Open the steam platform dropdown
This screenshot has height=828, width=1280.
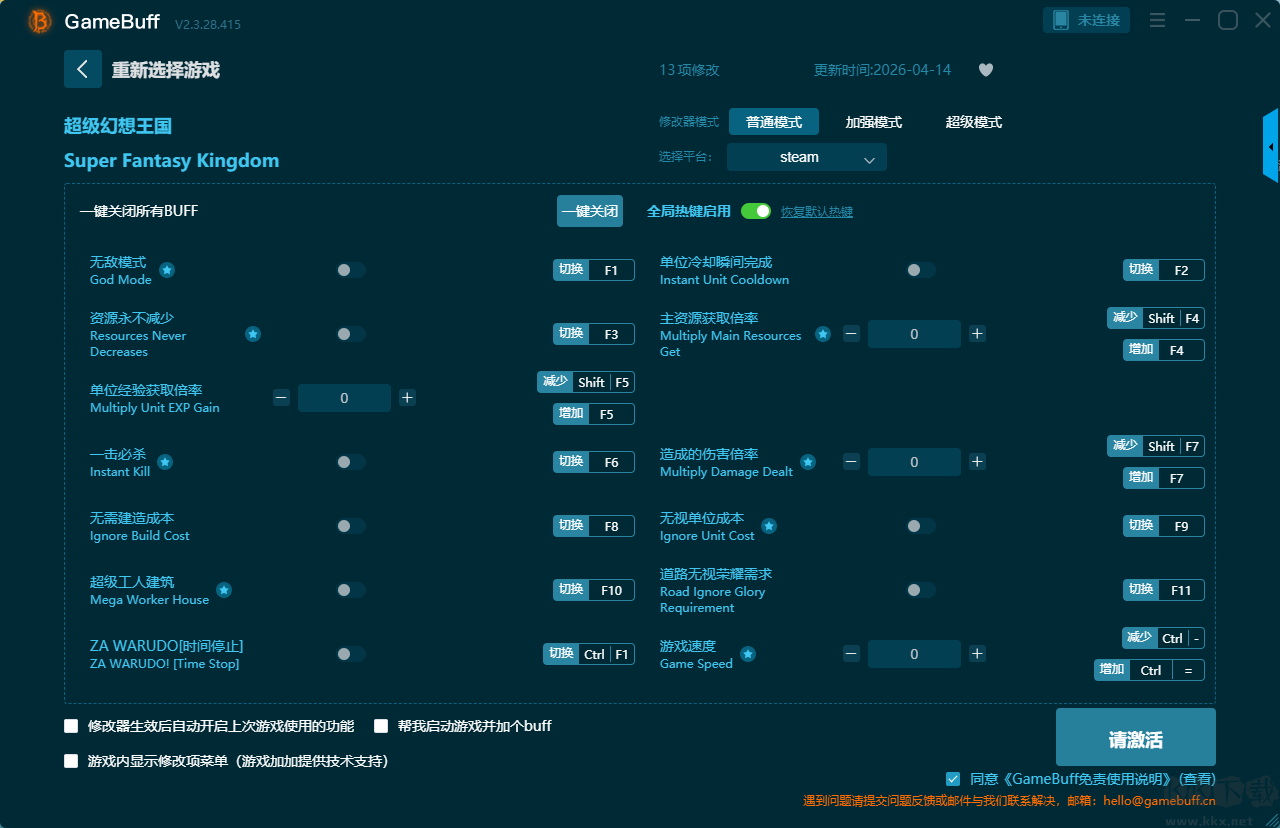click(807, 157)
